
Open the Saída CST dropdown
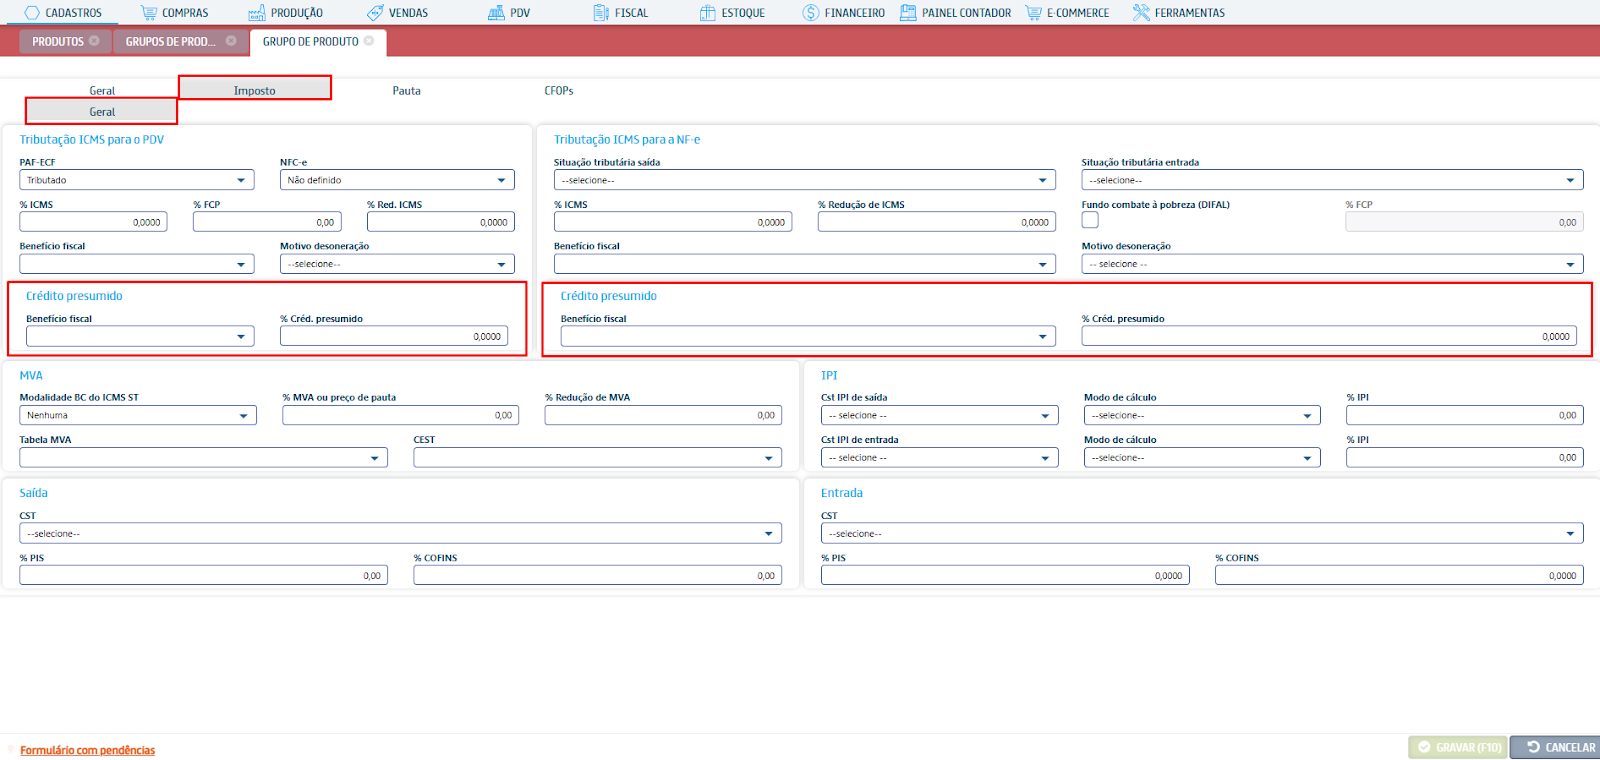pos(400,533)
